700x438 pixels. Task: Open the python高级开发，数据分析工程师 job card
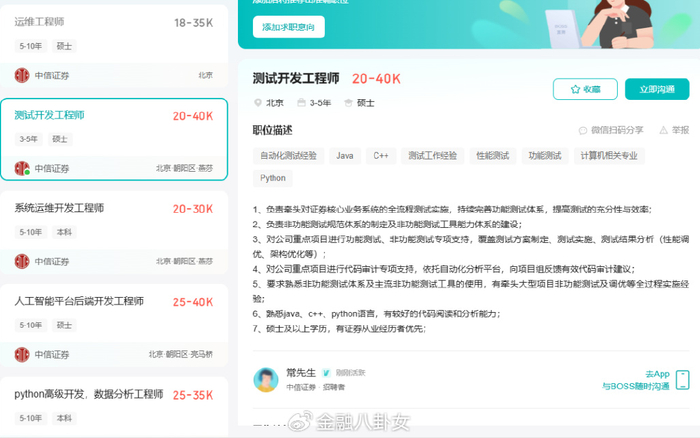coord(114,406)
